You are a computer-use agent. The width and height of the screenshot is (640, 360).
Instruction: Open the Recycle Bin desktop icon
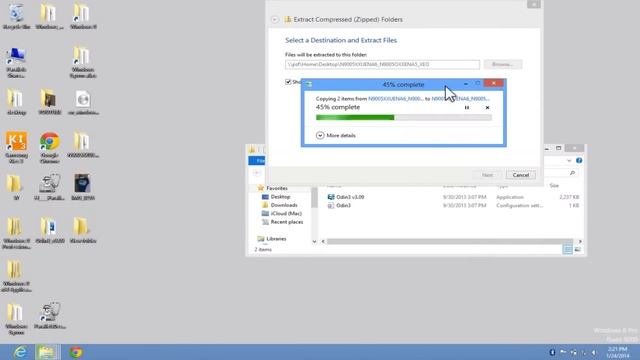point(16,16)
